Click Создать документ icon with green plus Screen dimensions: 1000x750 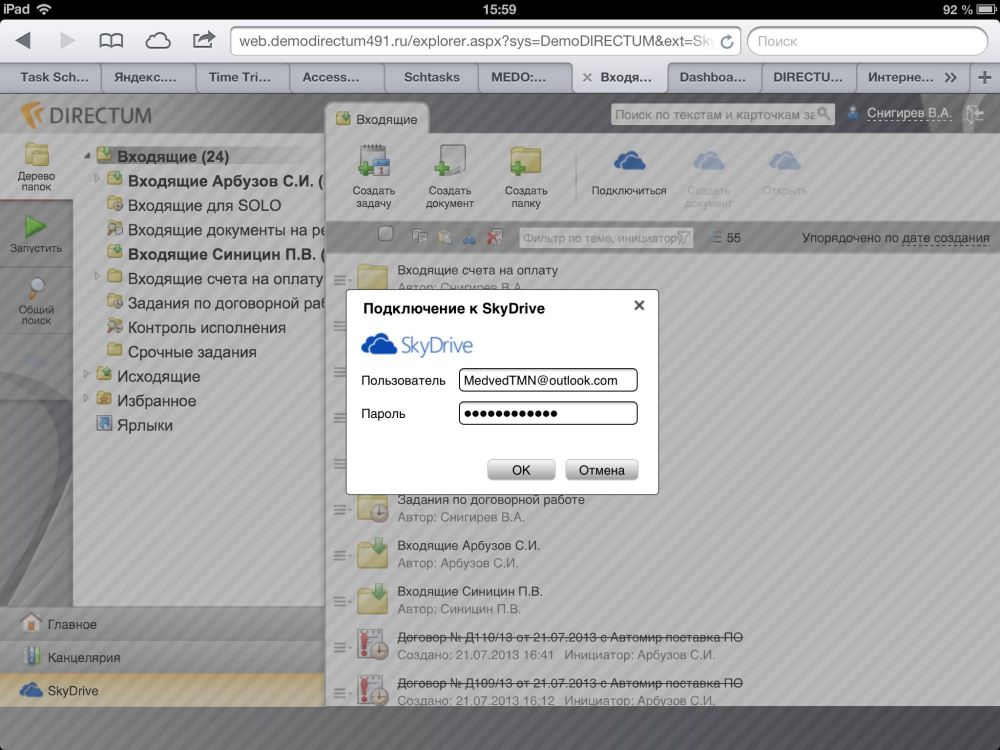coord(450,160)
